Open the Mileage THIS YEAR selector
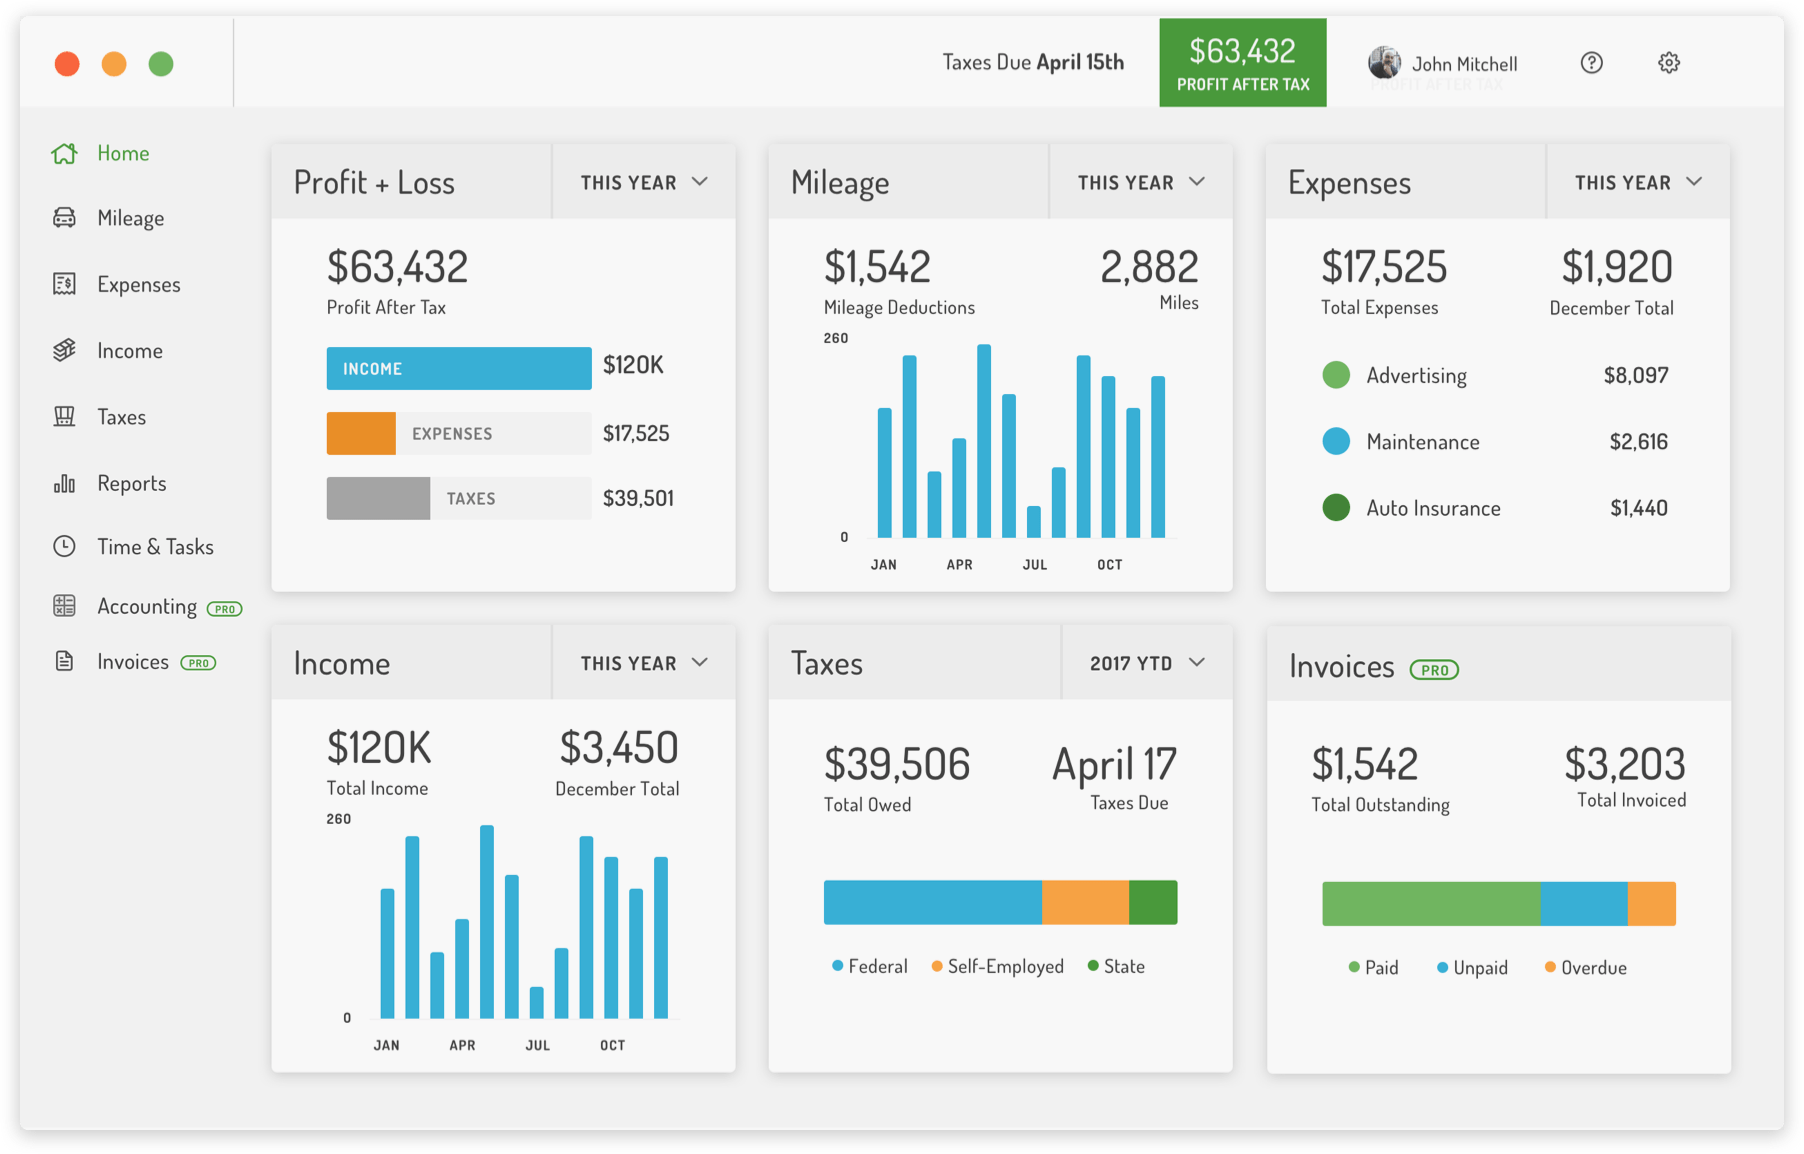Screen dimensions: 1804x1154 pos(1139,181)
